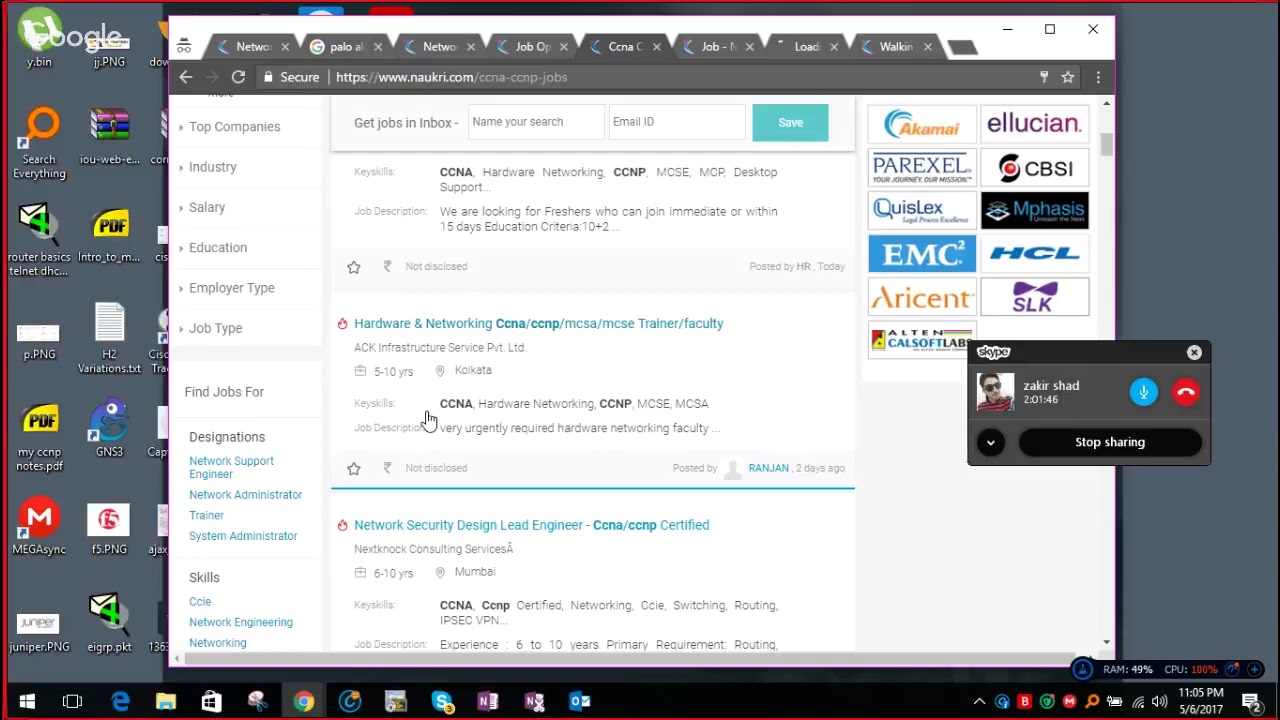
Task: Click the HCL company logo
Action: (1034, 254)
